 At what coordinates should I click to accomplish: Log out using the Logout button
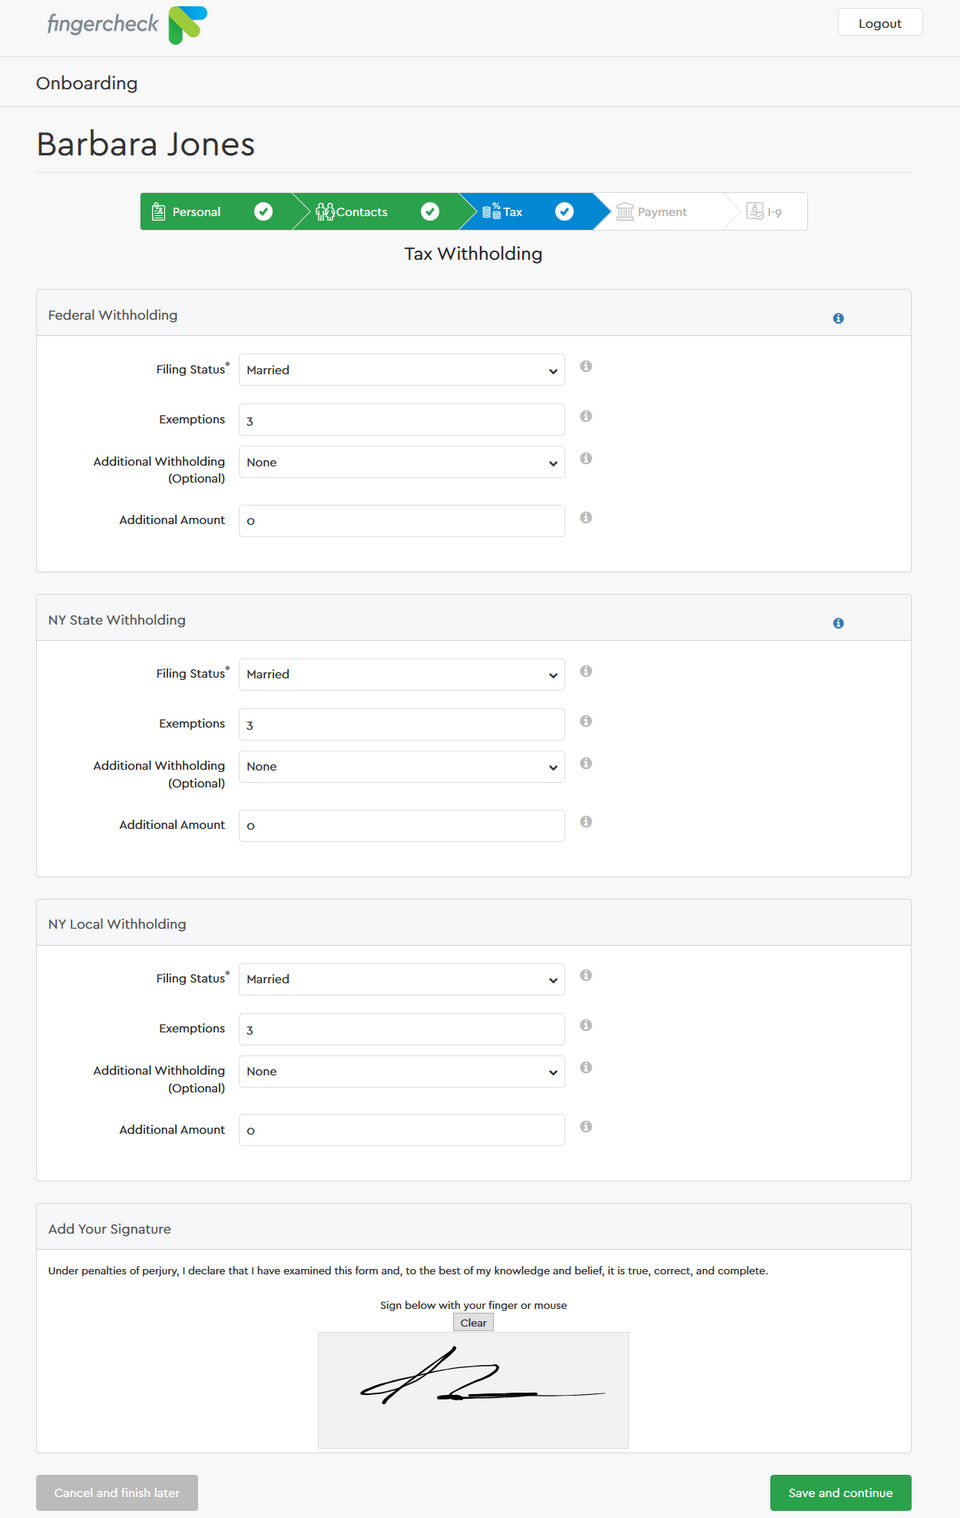[880, 23]
